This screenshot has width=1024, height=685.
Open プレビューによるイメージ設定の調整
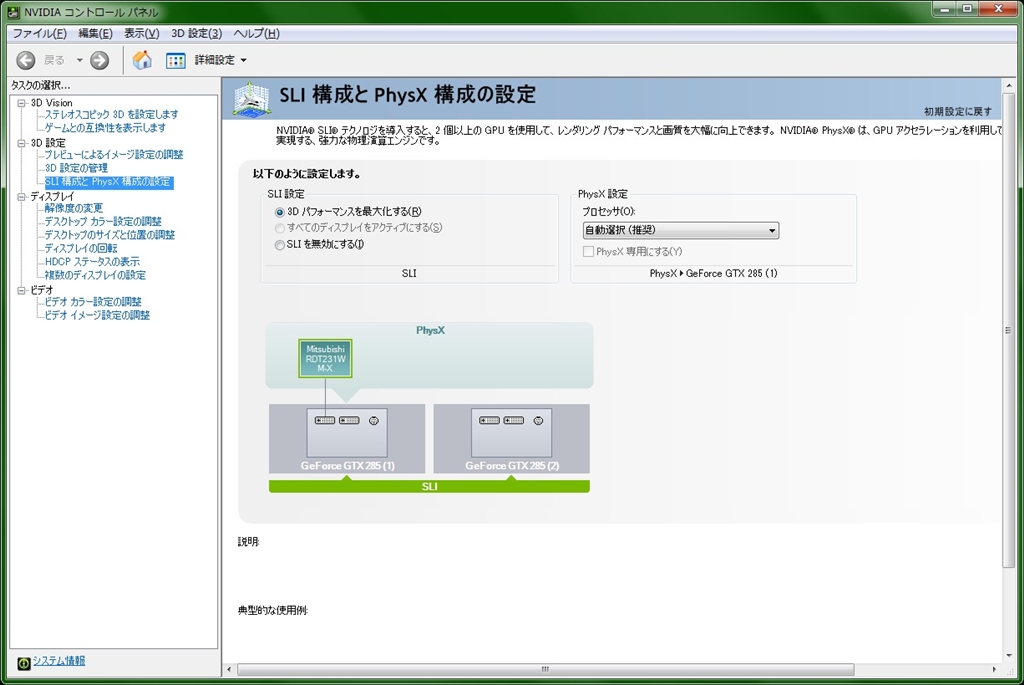pos(114,155)
